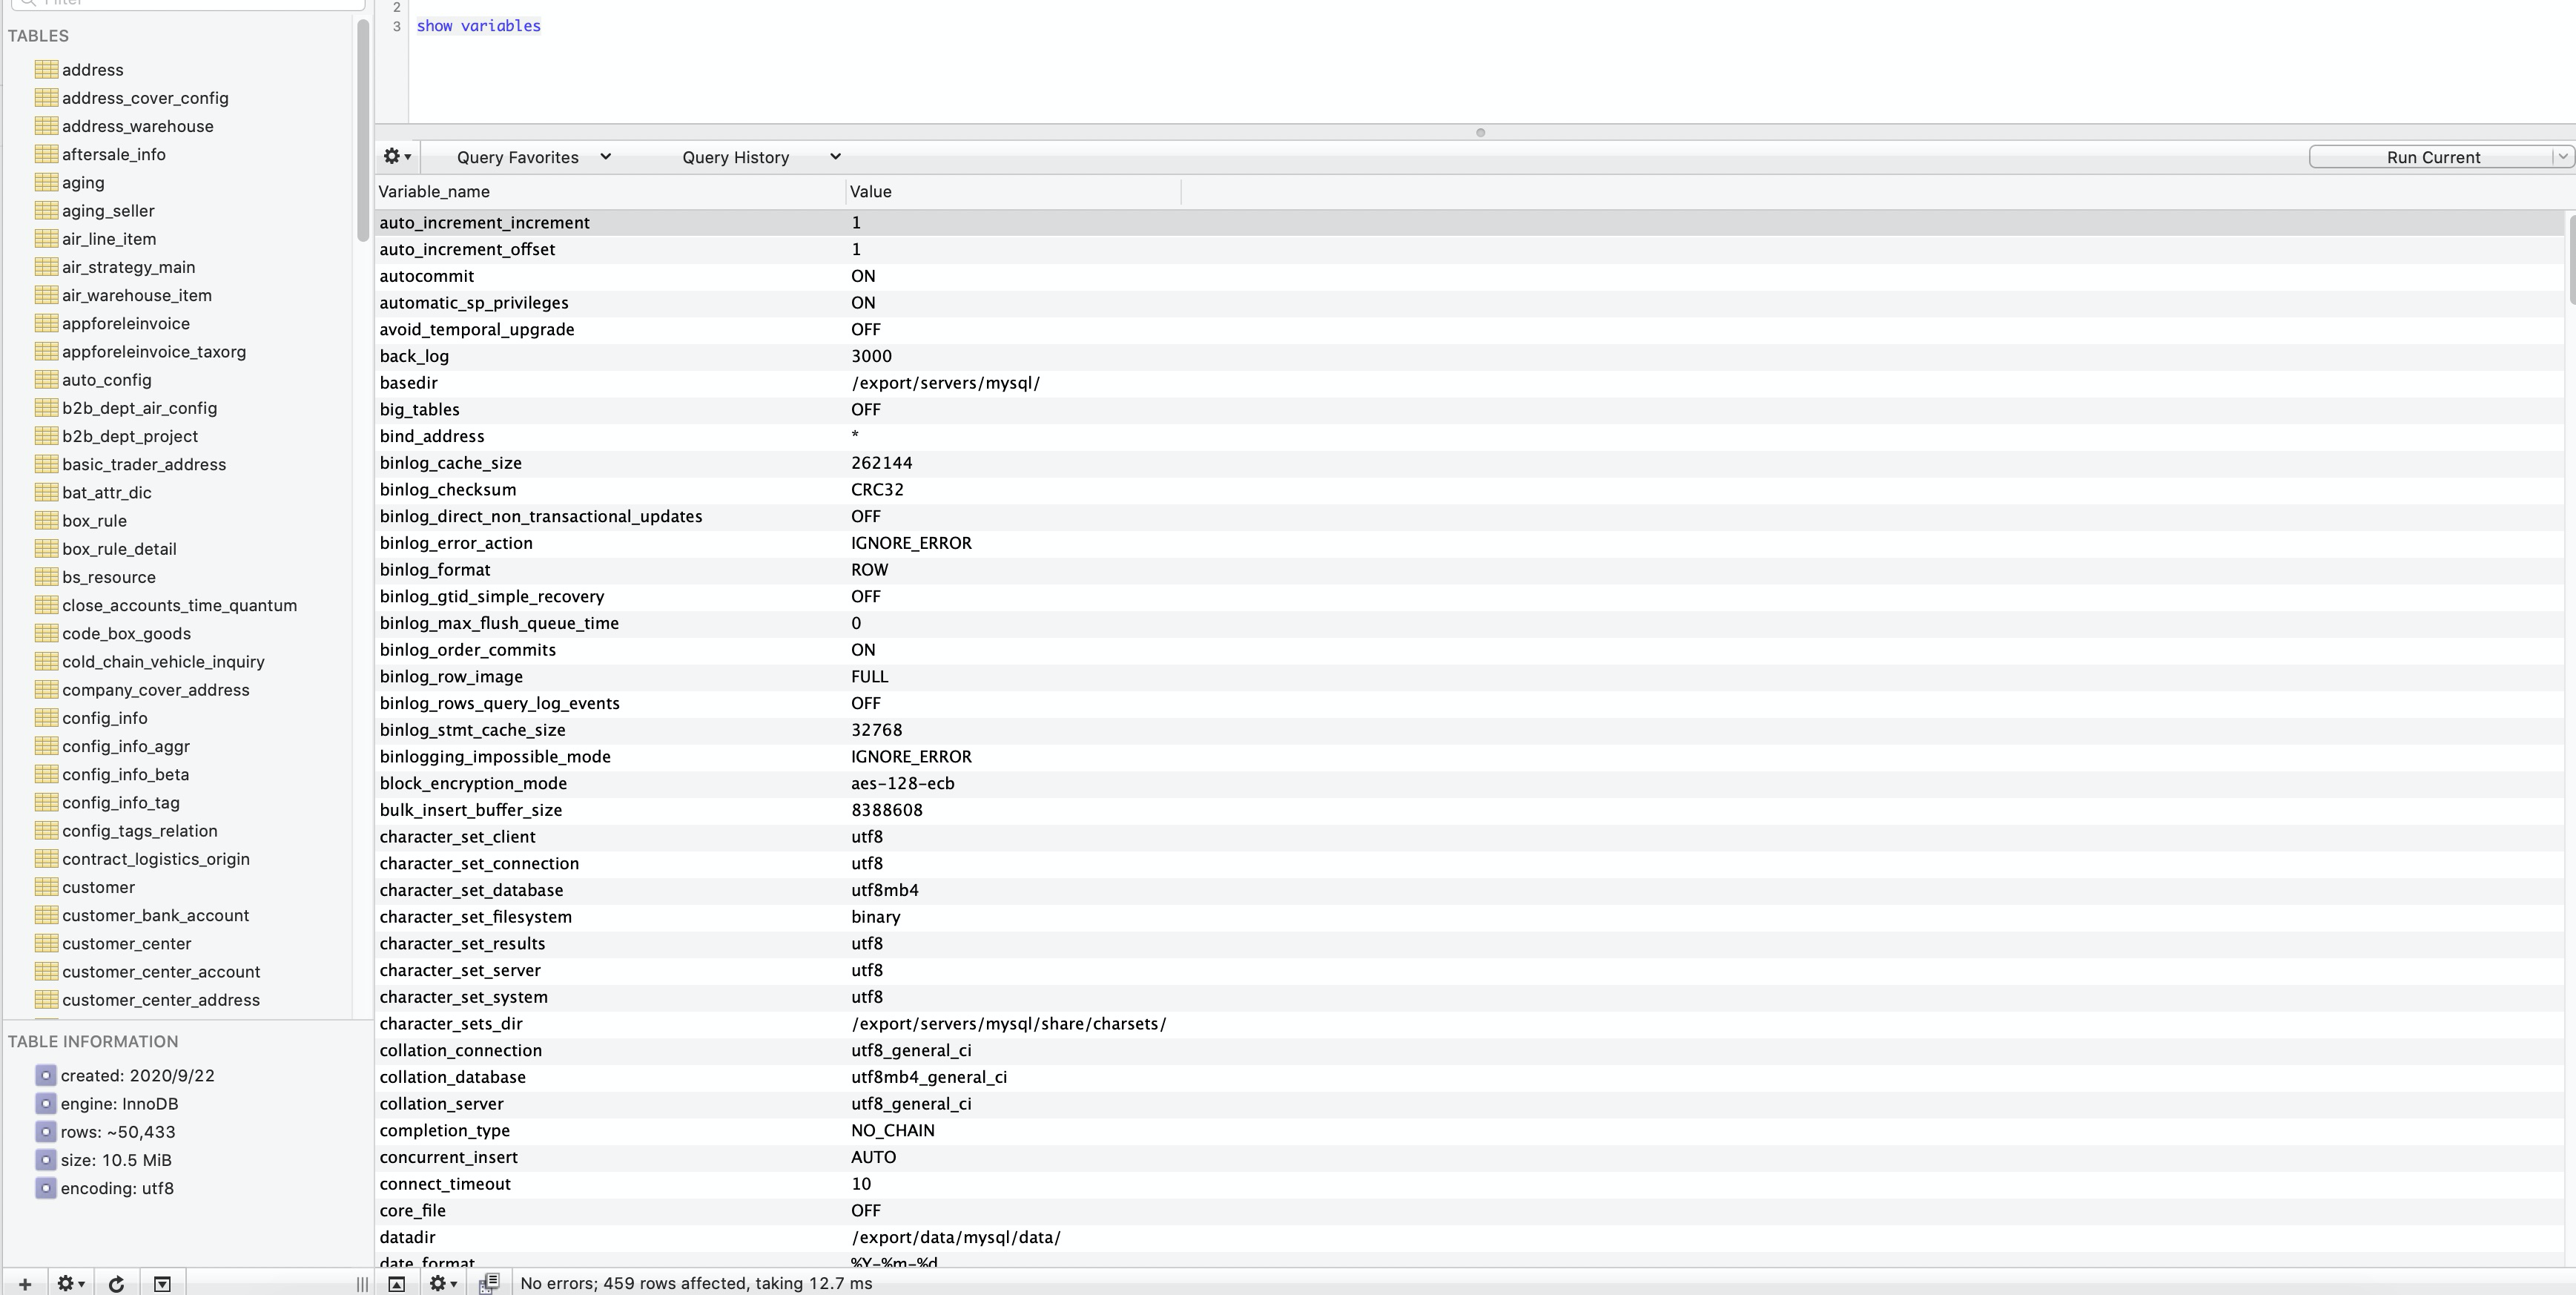Click the add table plus button
This screenshot has height=1295, width=2576.
coord(25,1283)
